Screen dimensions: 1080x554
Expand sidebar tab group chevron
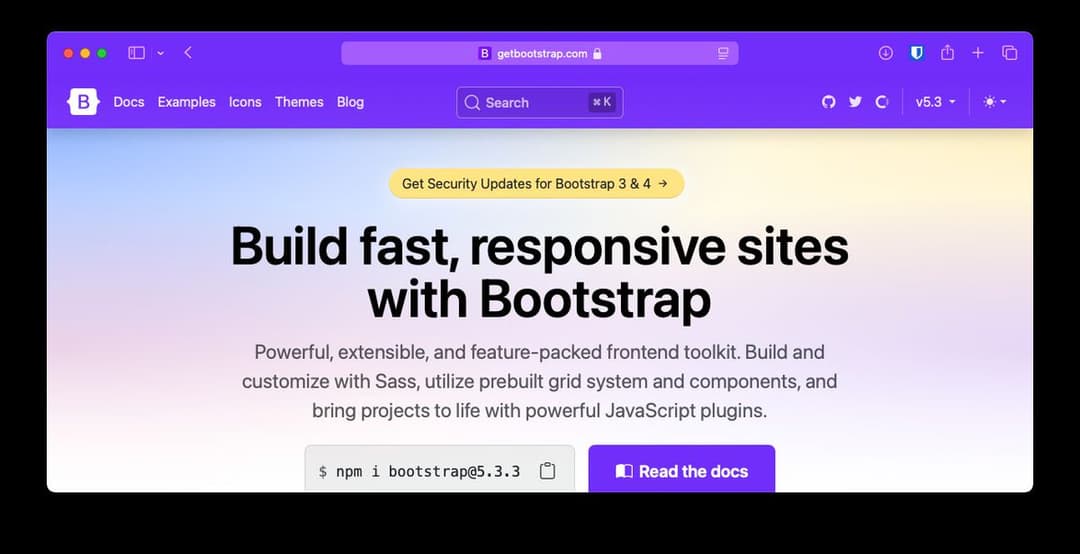160,53
